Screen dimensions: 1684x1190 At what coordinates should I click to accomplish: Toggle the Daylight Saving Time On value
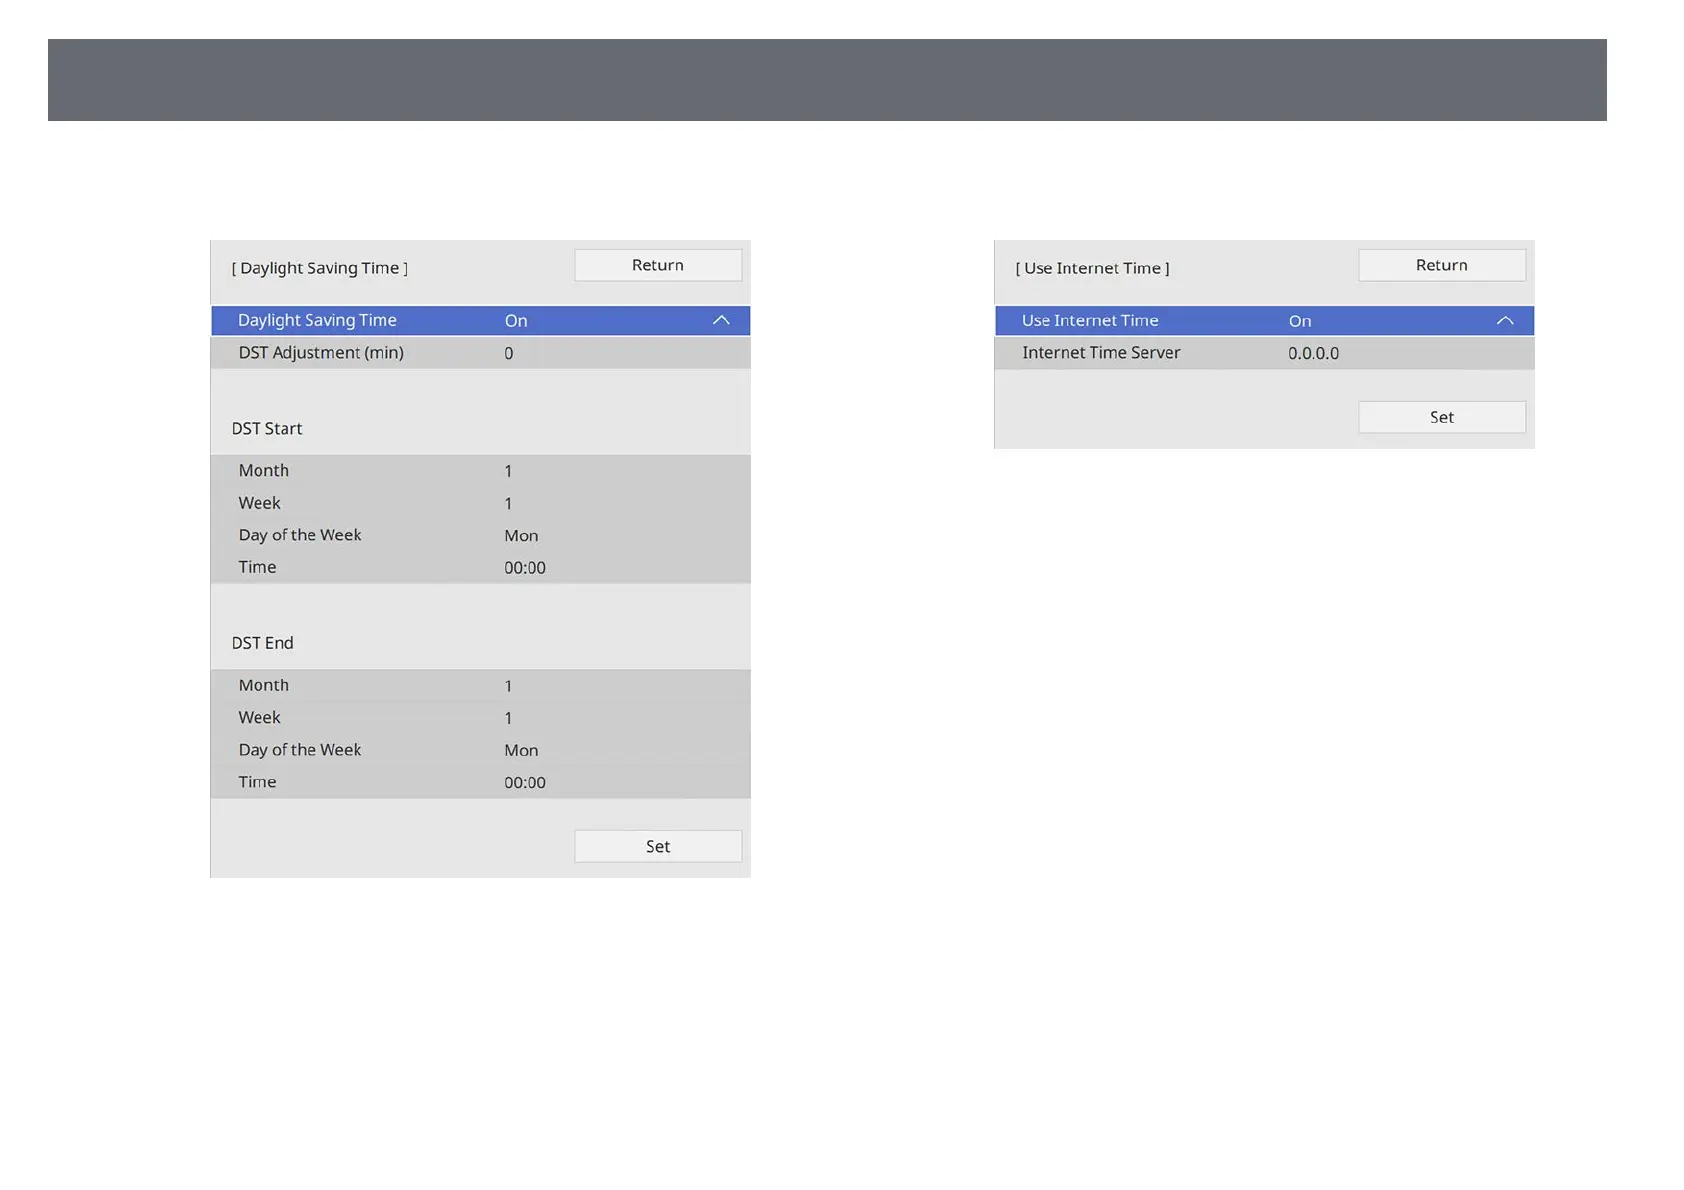(516, 321)
